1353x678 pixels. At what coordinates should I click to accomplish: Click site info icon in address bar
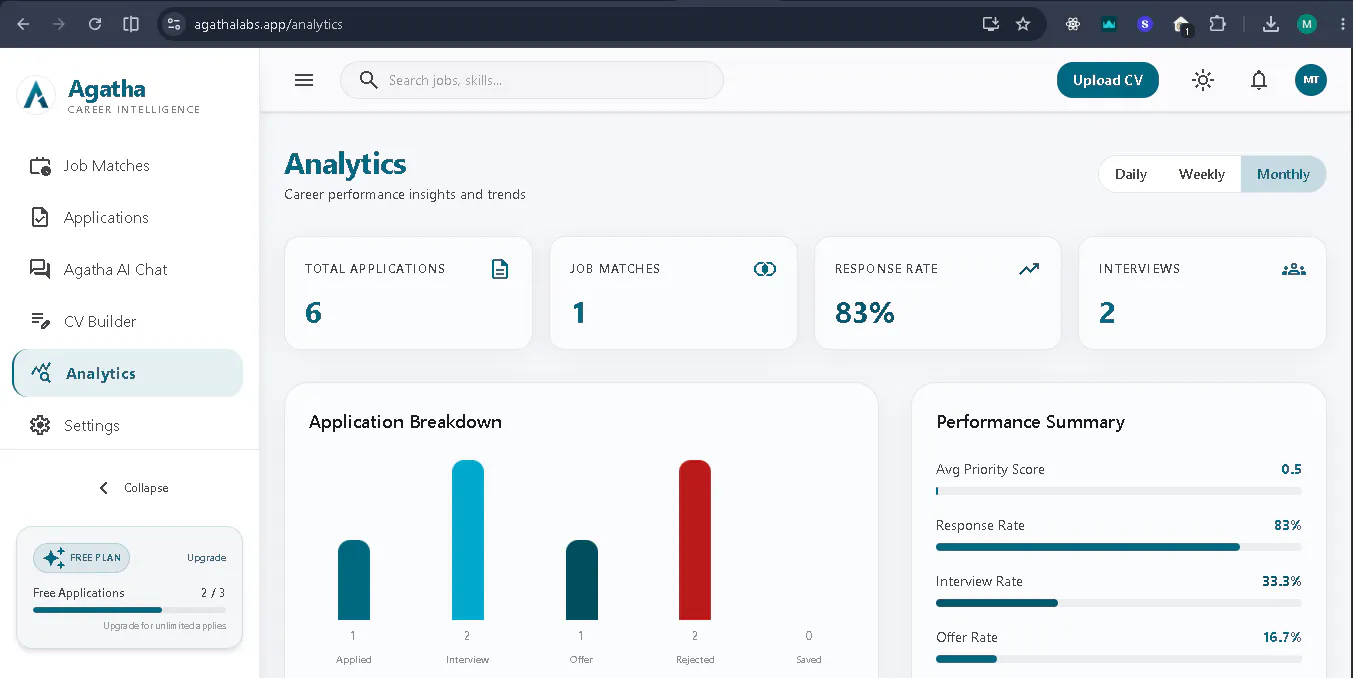173,24
